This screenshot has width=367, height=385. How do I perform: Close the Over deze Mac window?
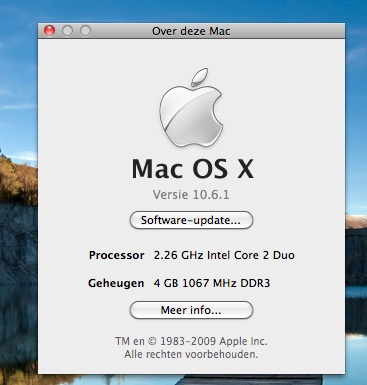pyautogui.click(x=50, y=31)
